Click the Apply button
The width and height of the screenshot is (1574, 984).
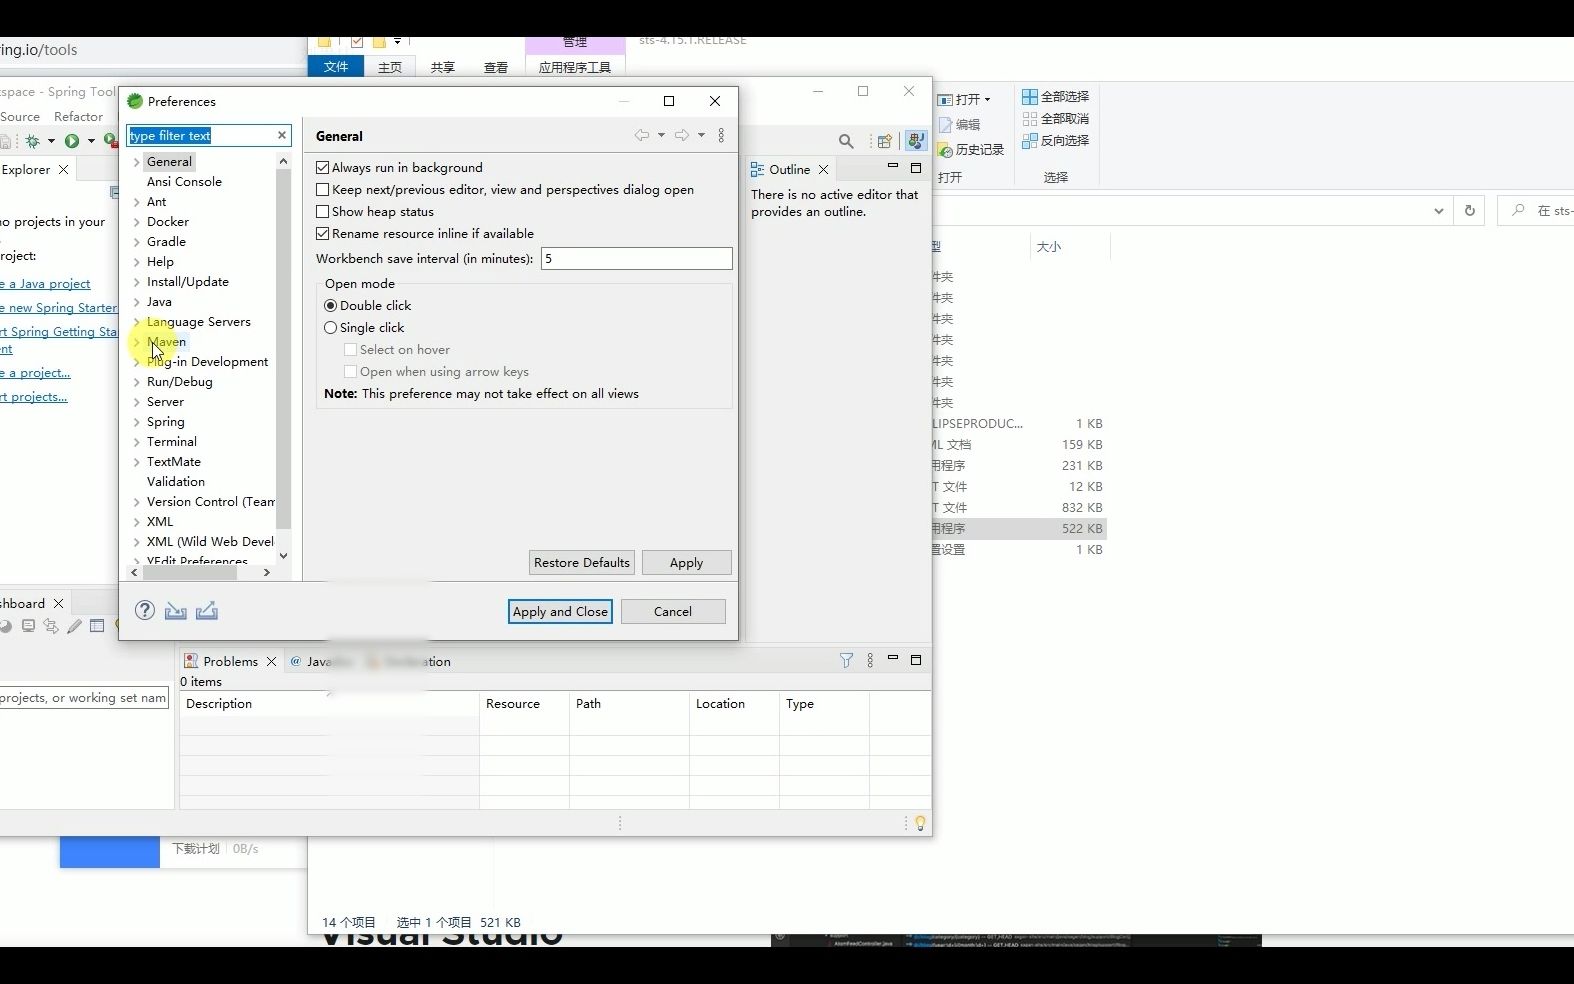tap(687, 562)
